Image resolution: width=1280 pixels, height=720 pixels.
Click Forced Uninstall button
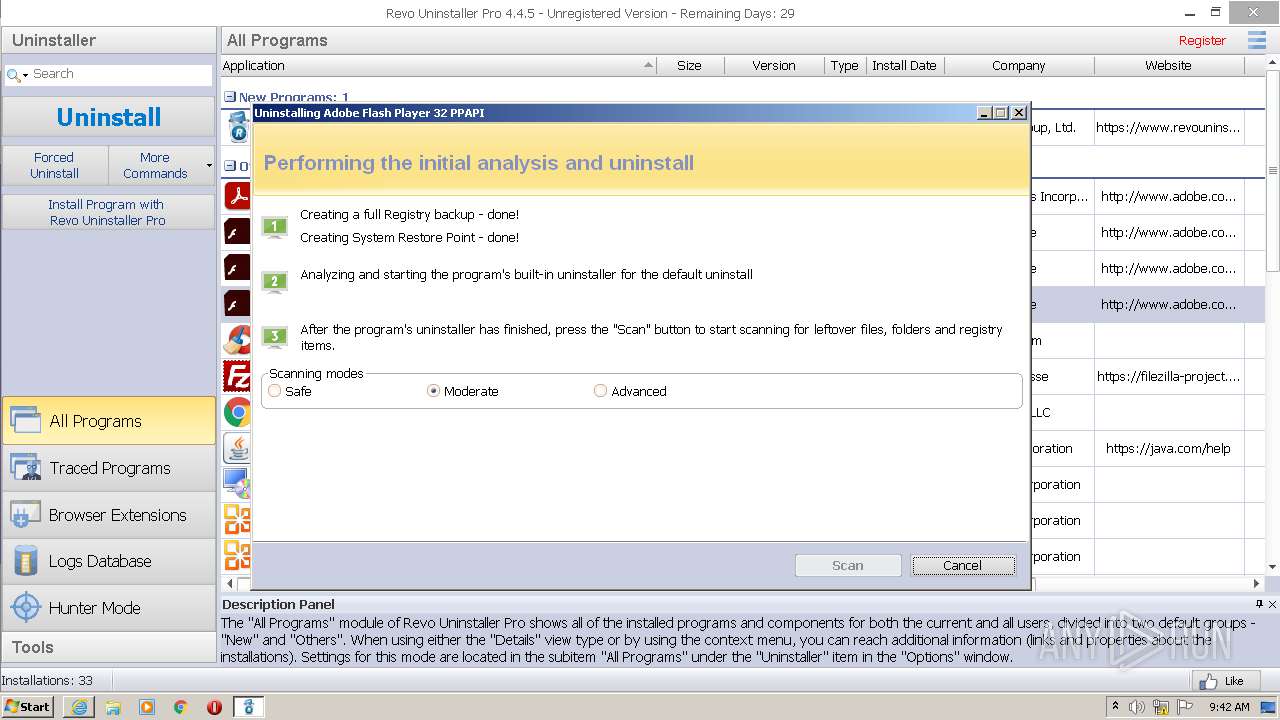coord(54,165)
